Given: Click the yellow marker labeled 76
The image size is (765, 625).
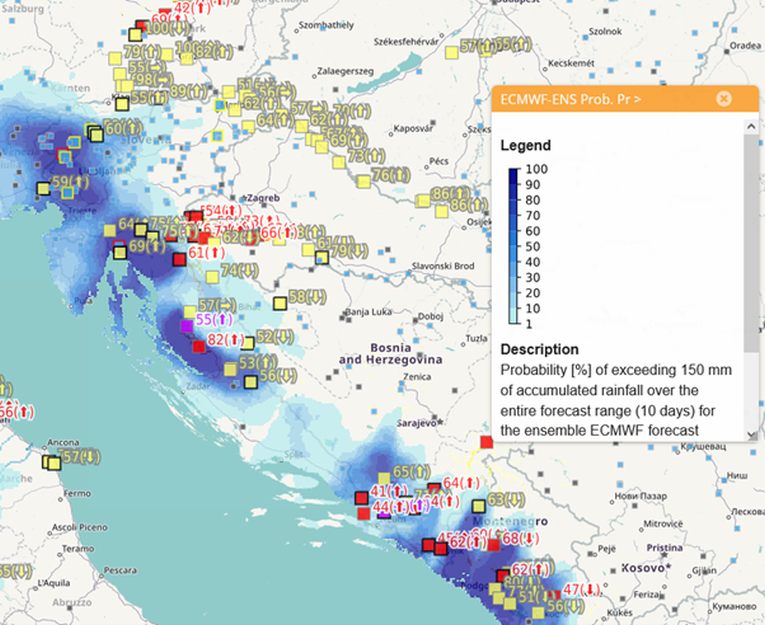Looking at the screenshot, I should click(x=364, y=180).
